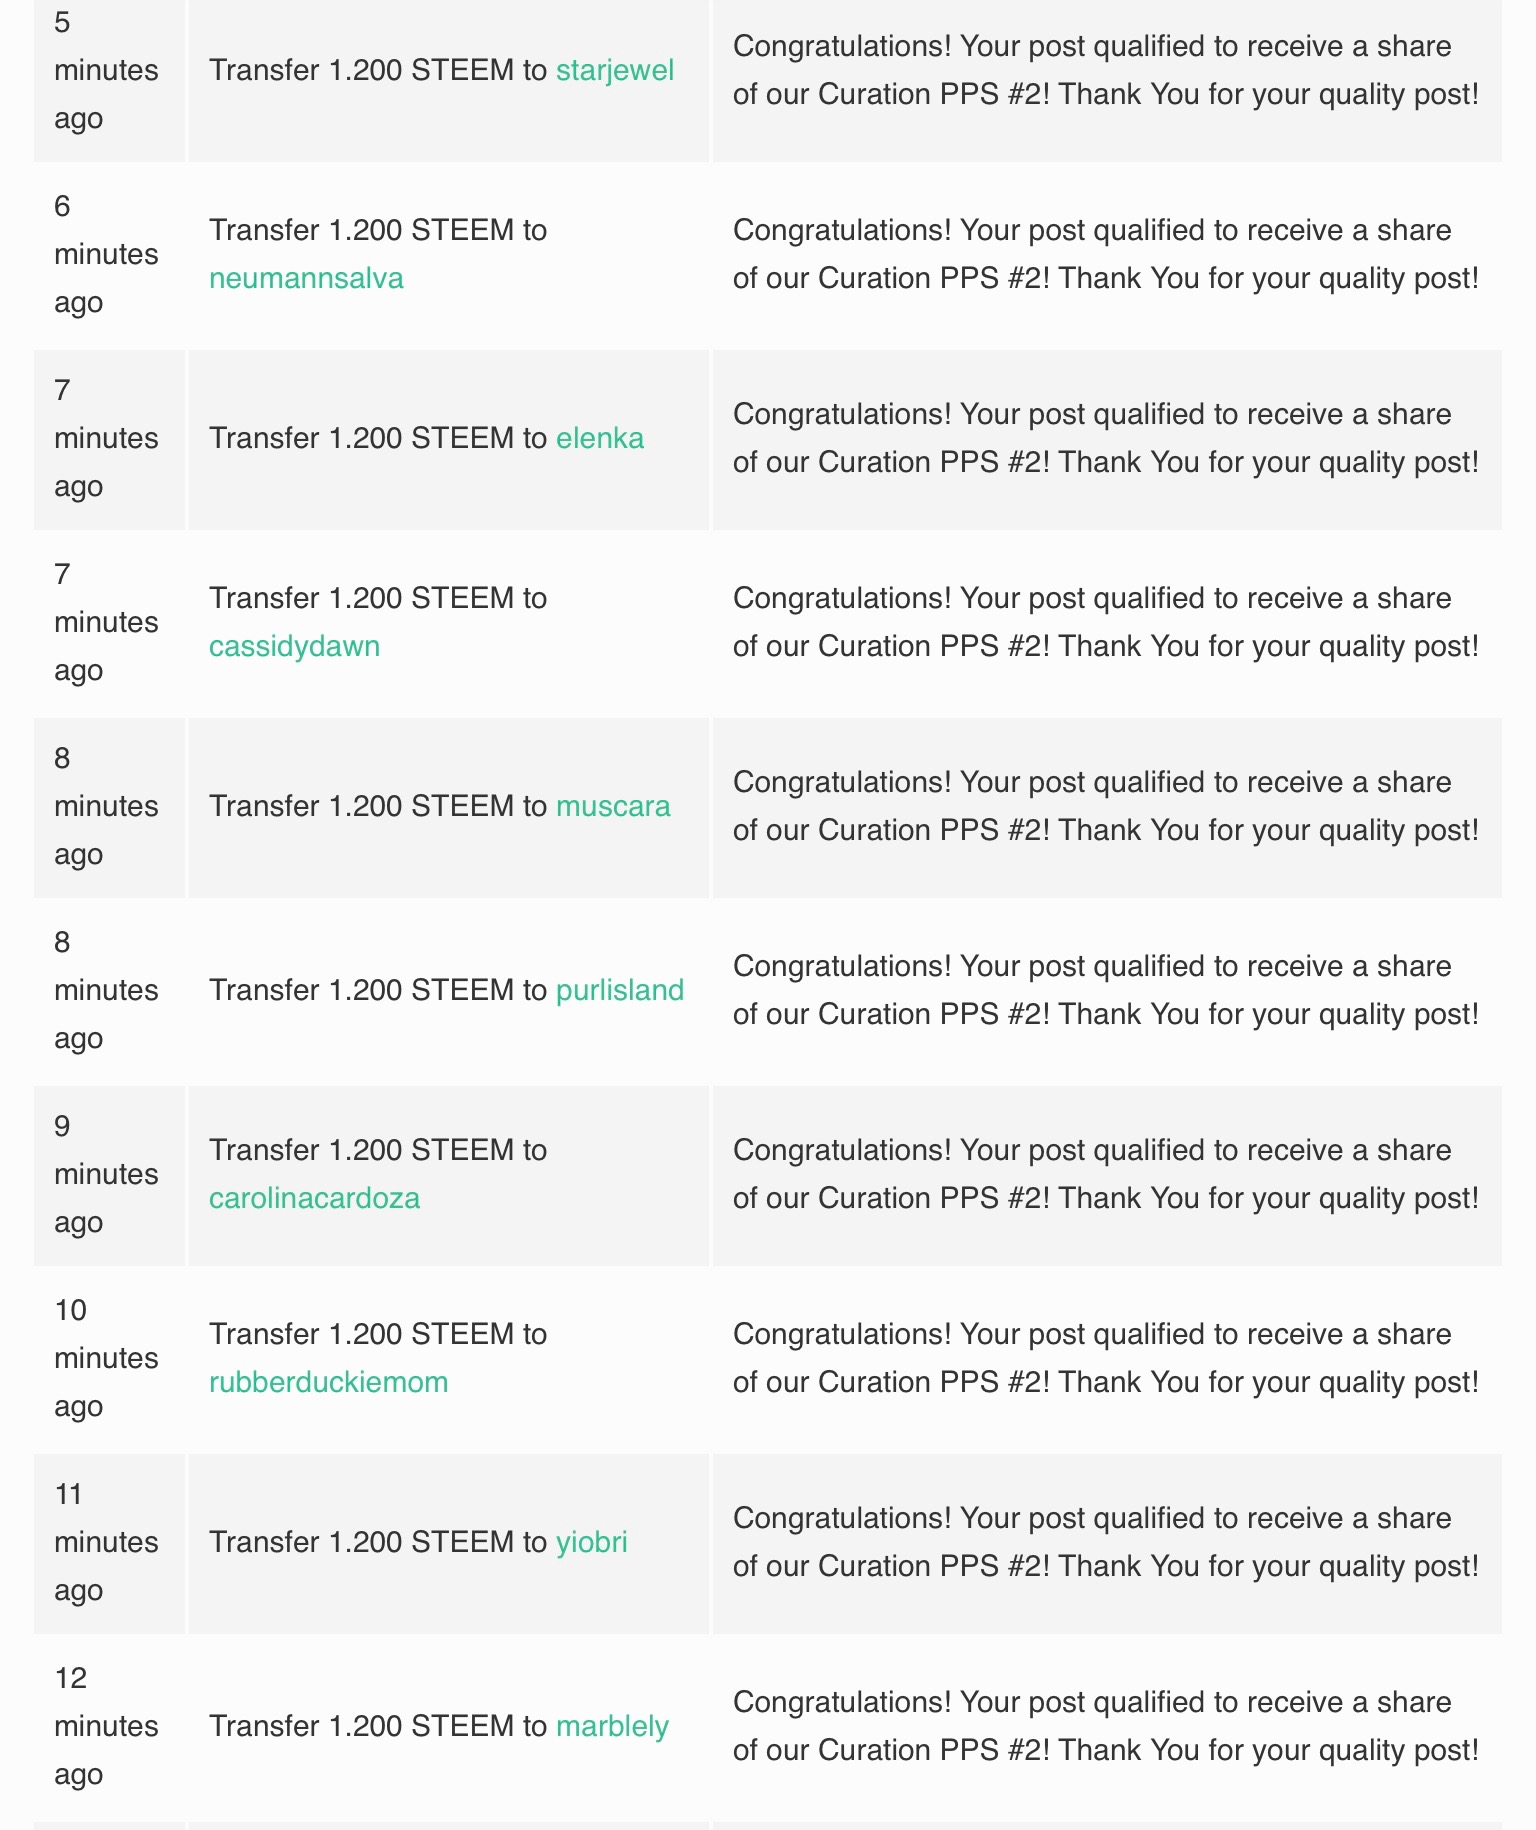The image size is (1536, 1830).
Task: Select the memo message in the elenka row
Action: pyautogui.click(x=1105, y=438)
